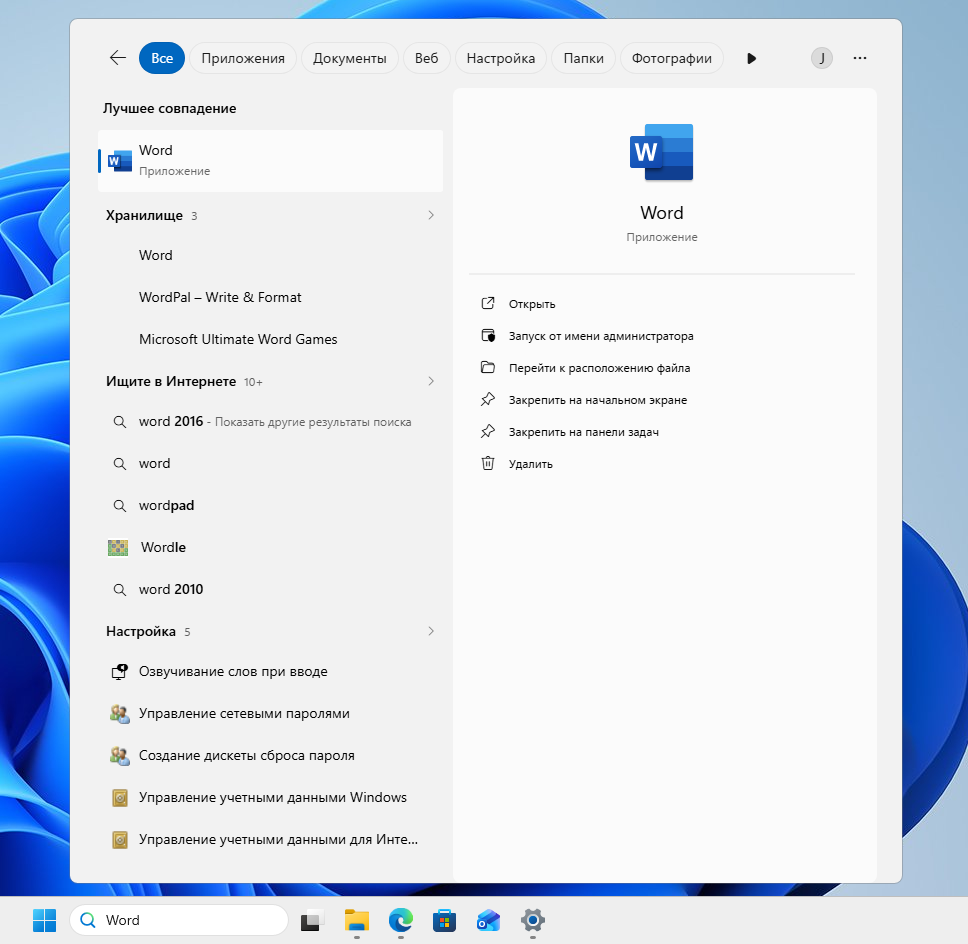Click pin icon beside Закрепить на начальном экране

coord(488,399)
